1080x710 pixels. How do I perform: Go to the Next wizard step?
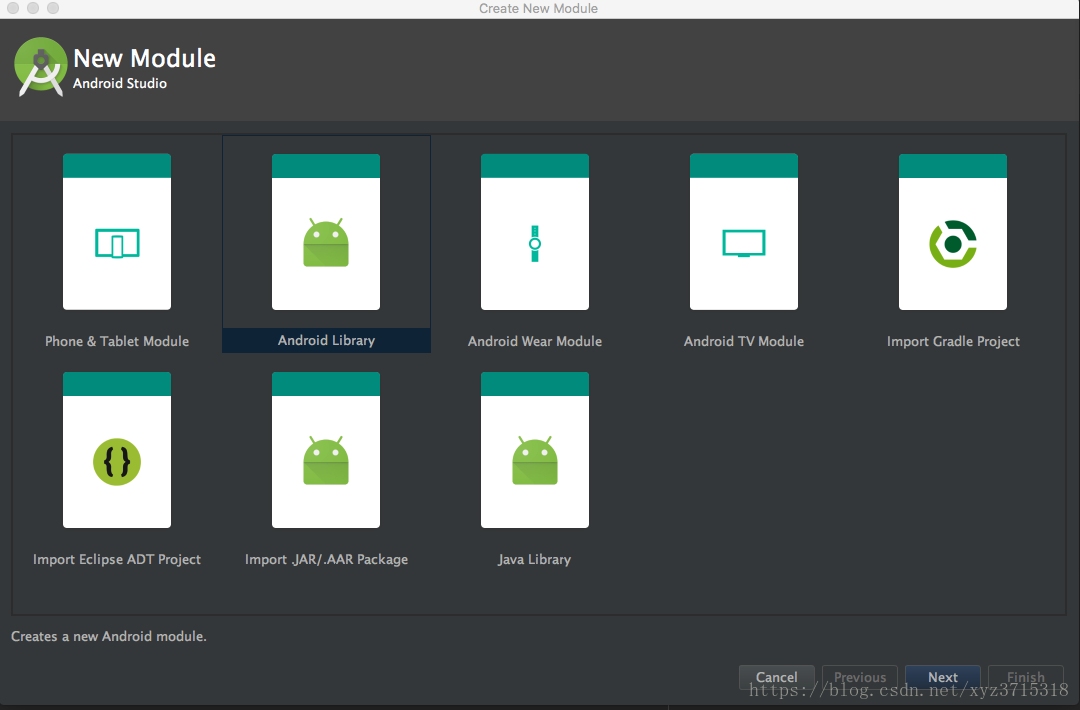click(942, 677)
